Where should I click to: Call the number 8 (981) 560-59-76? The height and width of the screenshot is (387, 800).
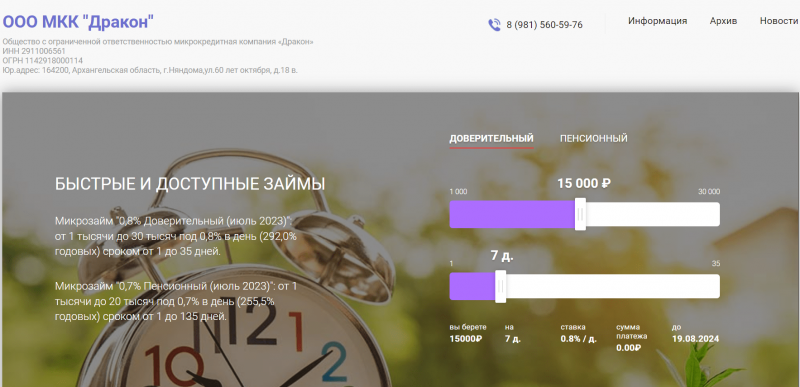point(544,25)
